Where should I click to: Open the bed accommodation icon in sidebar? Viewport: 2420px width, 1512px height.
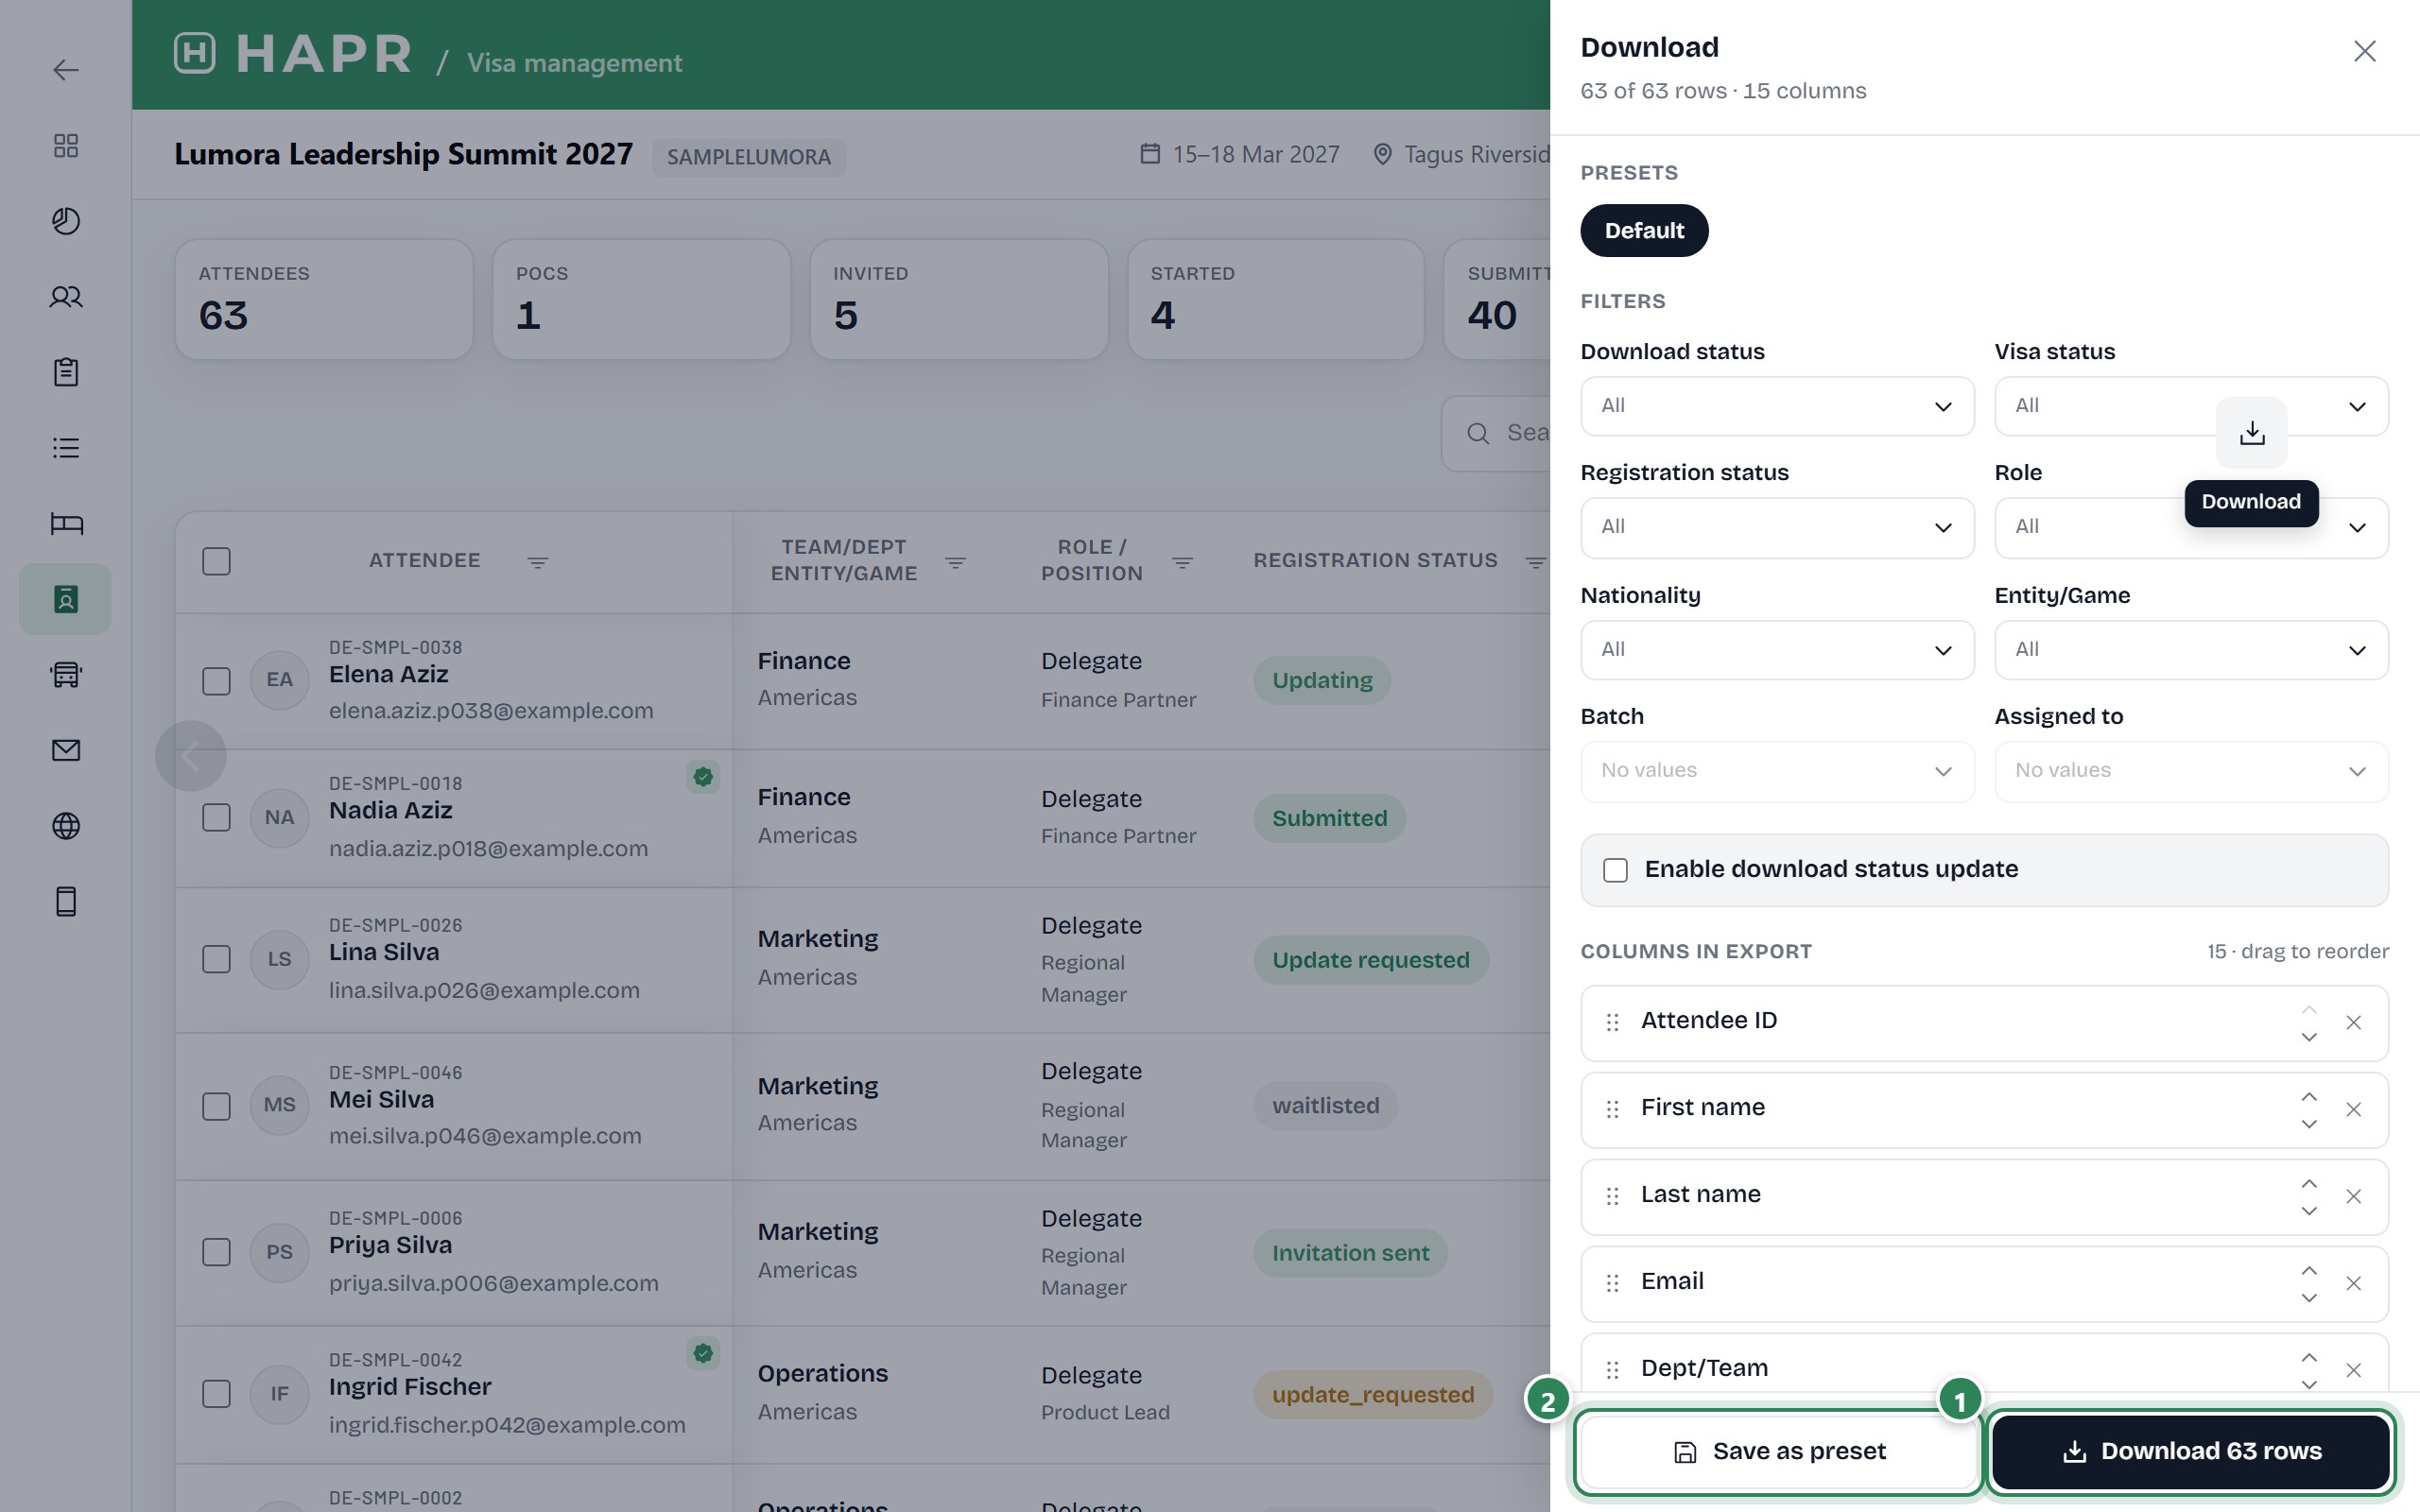(66, 523)
